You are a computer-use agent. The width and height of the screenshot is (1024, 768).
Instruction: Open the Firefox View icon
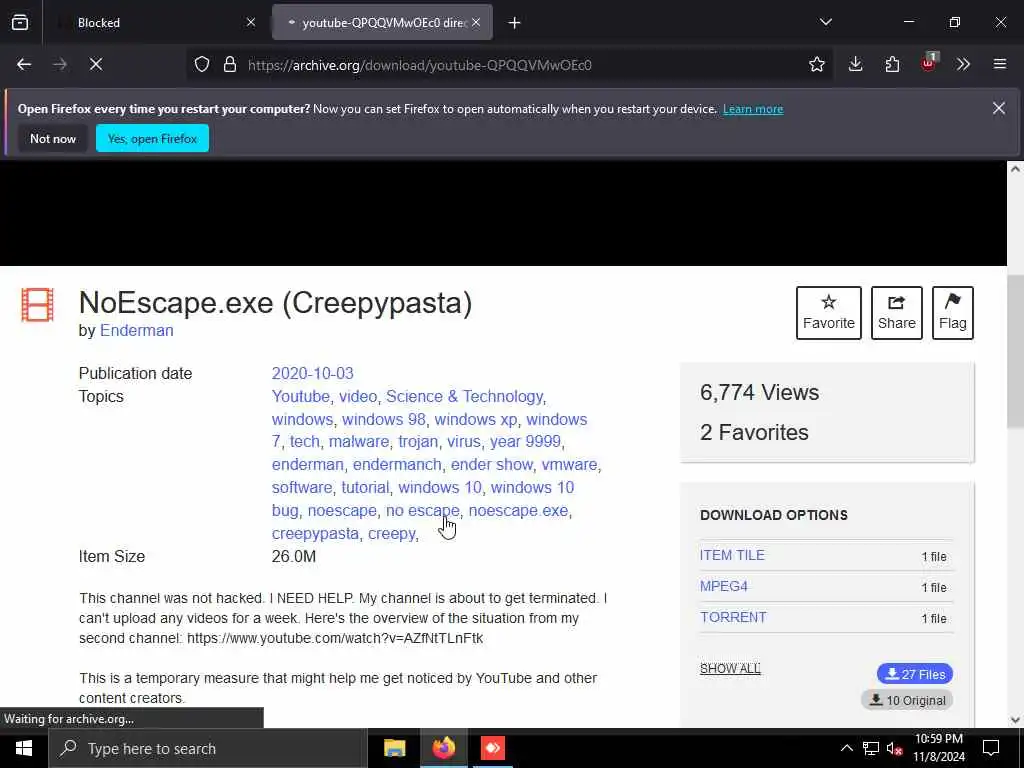[x=20, y=23]
